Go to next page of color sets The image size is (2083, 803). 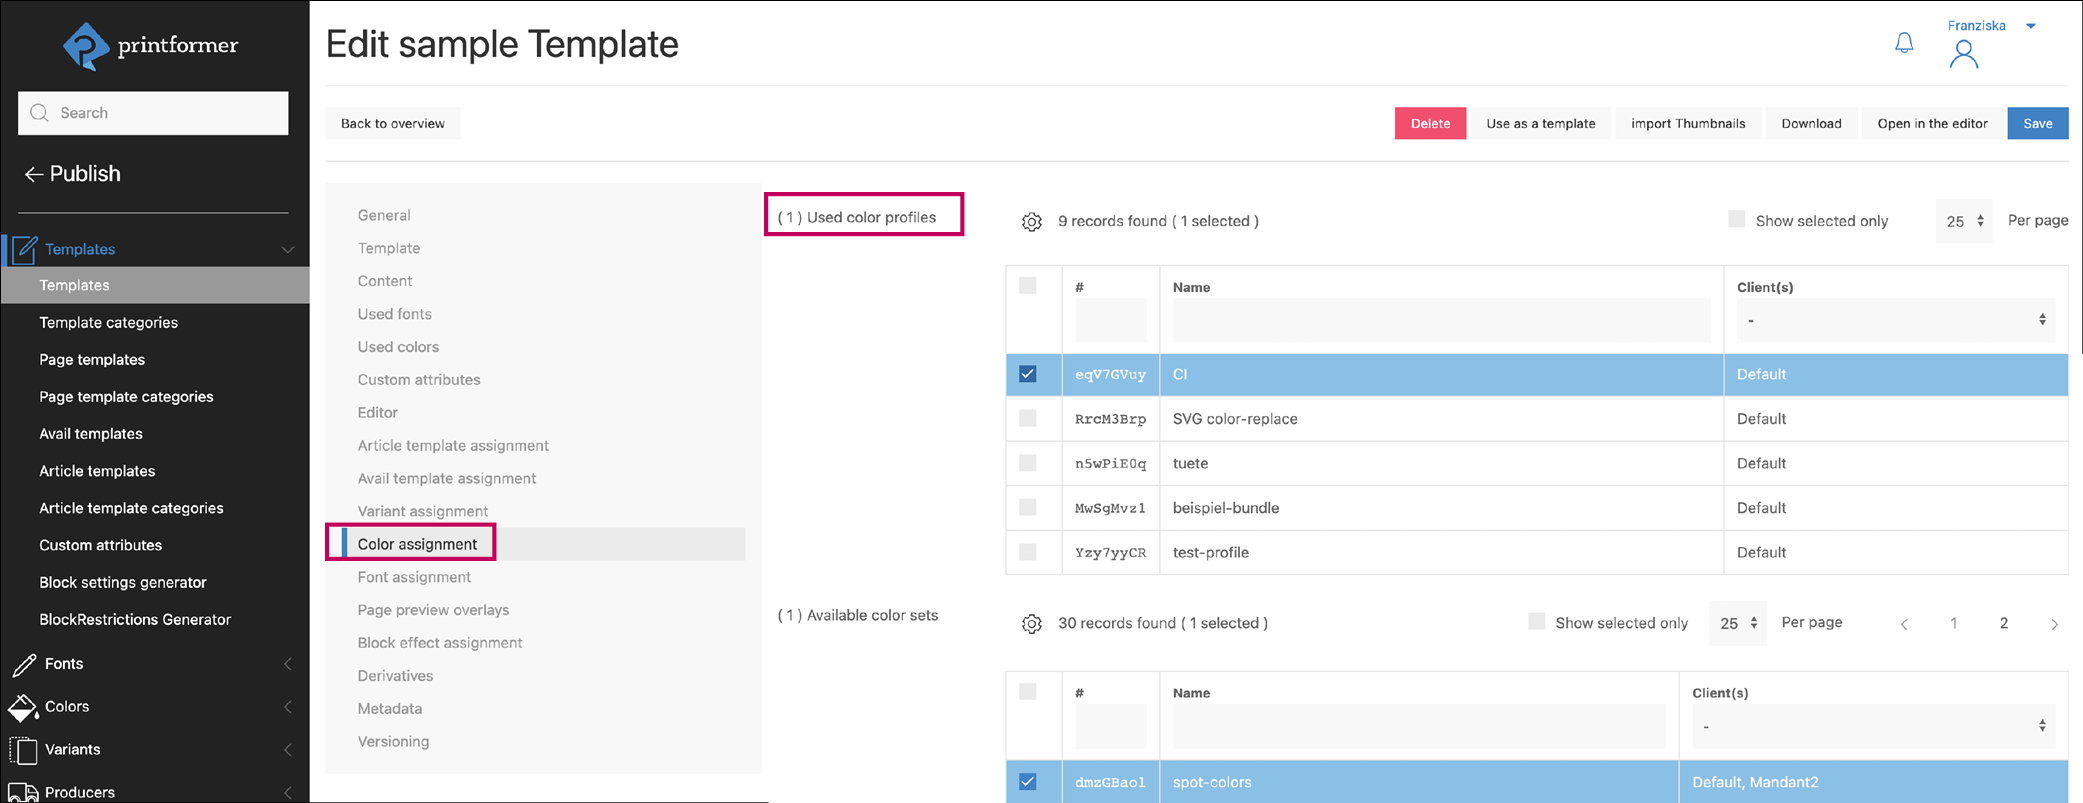2054,624
